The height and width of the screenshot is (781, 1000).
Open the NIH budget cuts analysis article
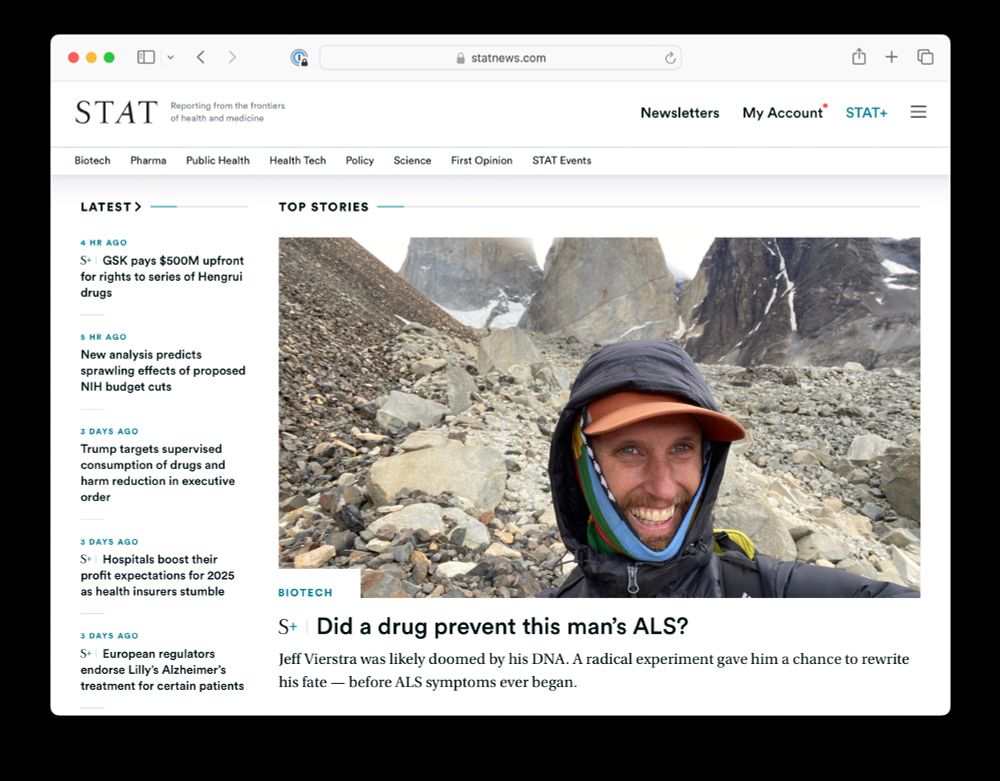(x=163, y=370)
